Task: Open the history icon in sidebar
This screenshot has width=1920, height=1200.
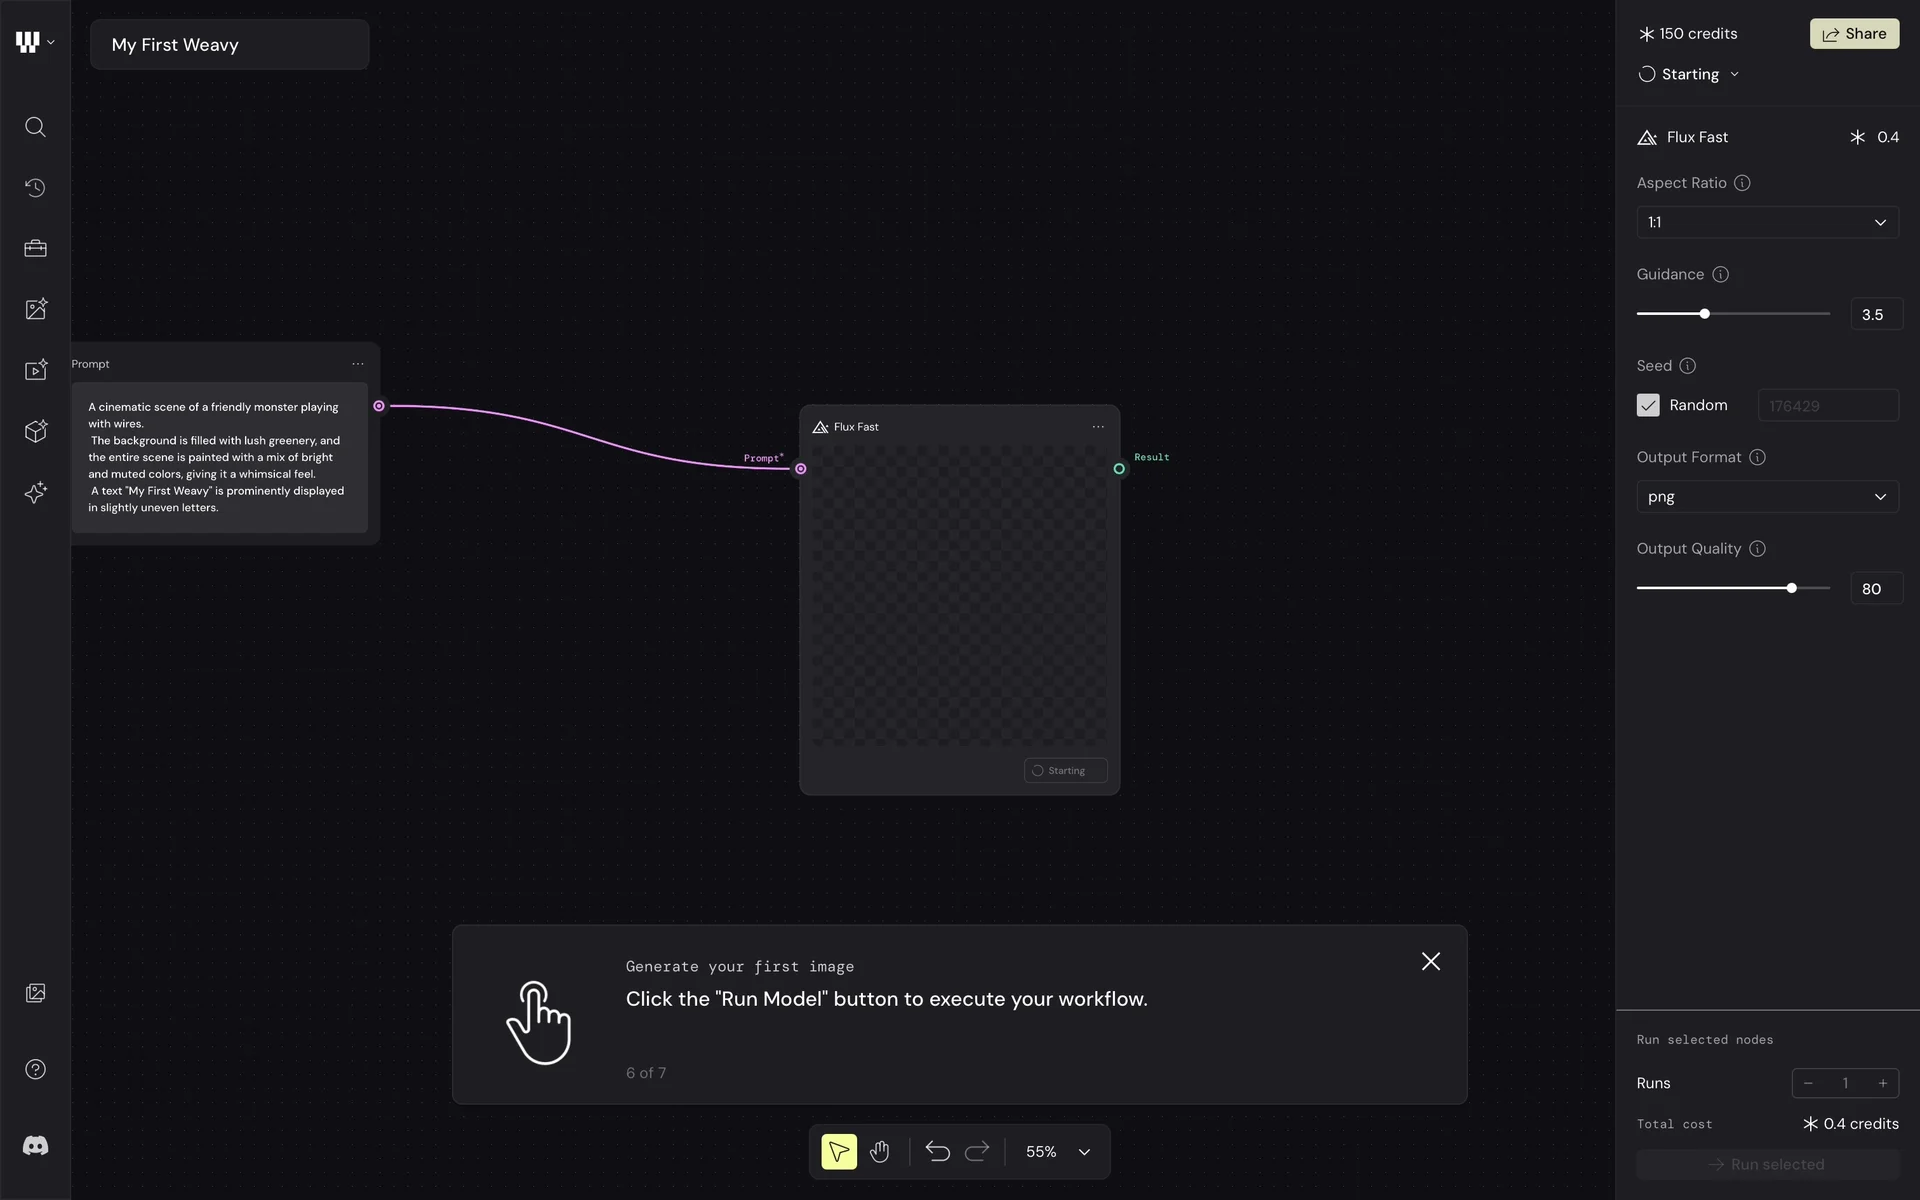Action: click(x=35, y=188)
